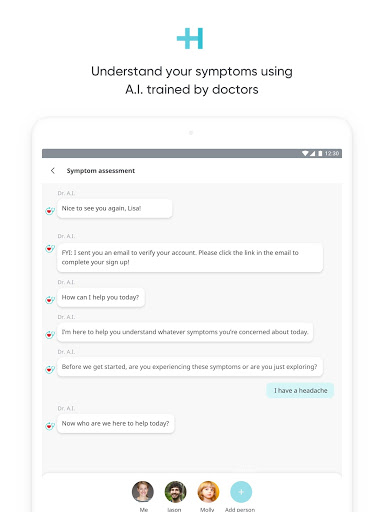Go back from Symptom assessment screen
The height and width of the screenshot is (512, 384).
tap(53, 171)
